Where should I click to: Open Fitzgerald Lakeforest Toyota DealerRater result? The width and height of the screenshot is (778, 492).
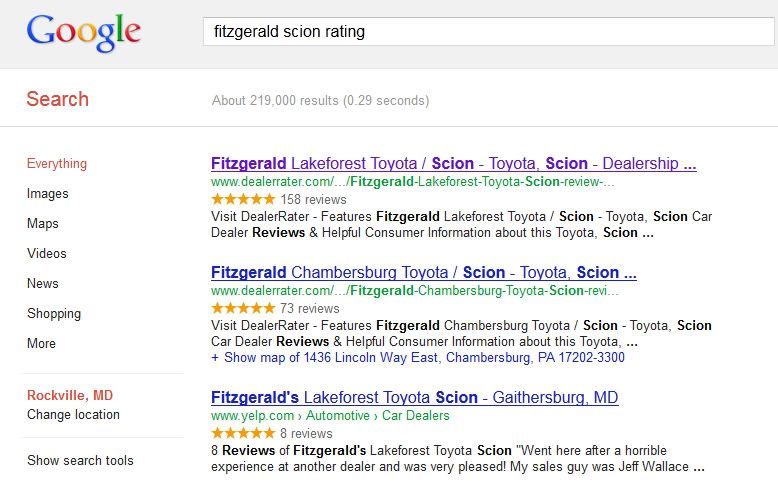pos(453,164)
